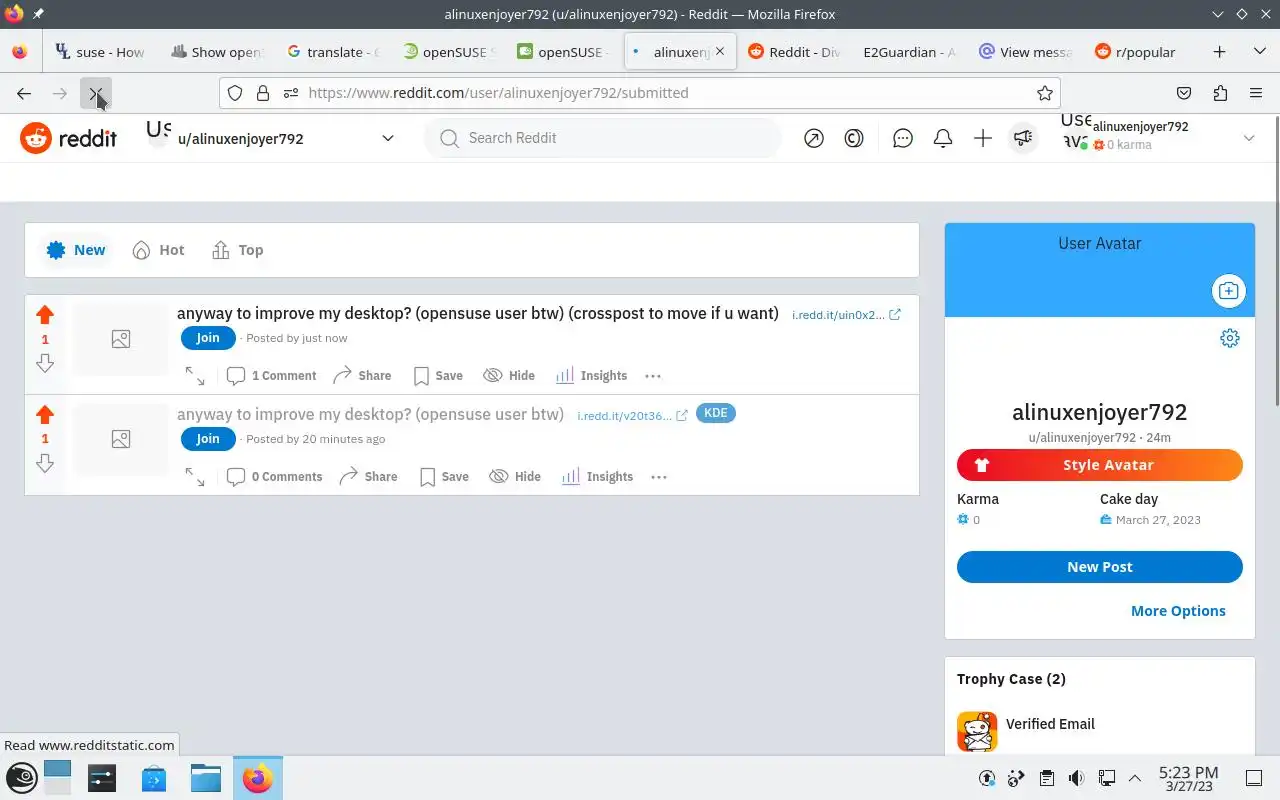Viewport: 1280px width, 800px height.
Task: Stop page loading in Firefox toolbar
Action: point(96,93)
